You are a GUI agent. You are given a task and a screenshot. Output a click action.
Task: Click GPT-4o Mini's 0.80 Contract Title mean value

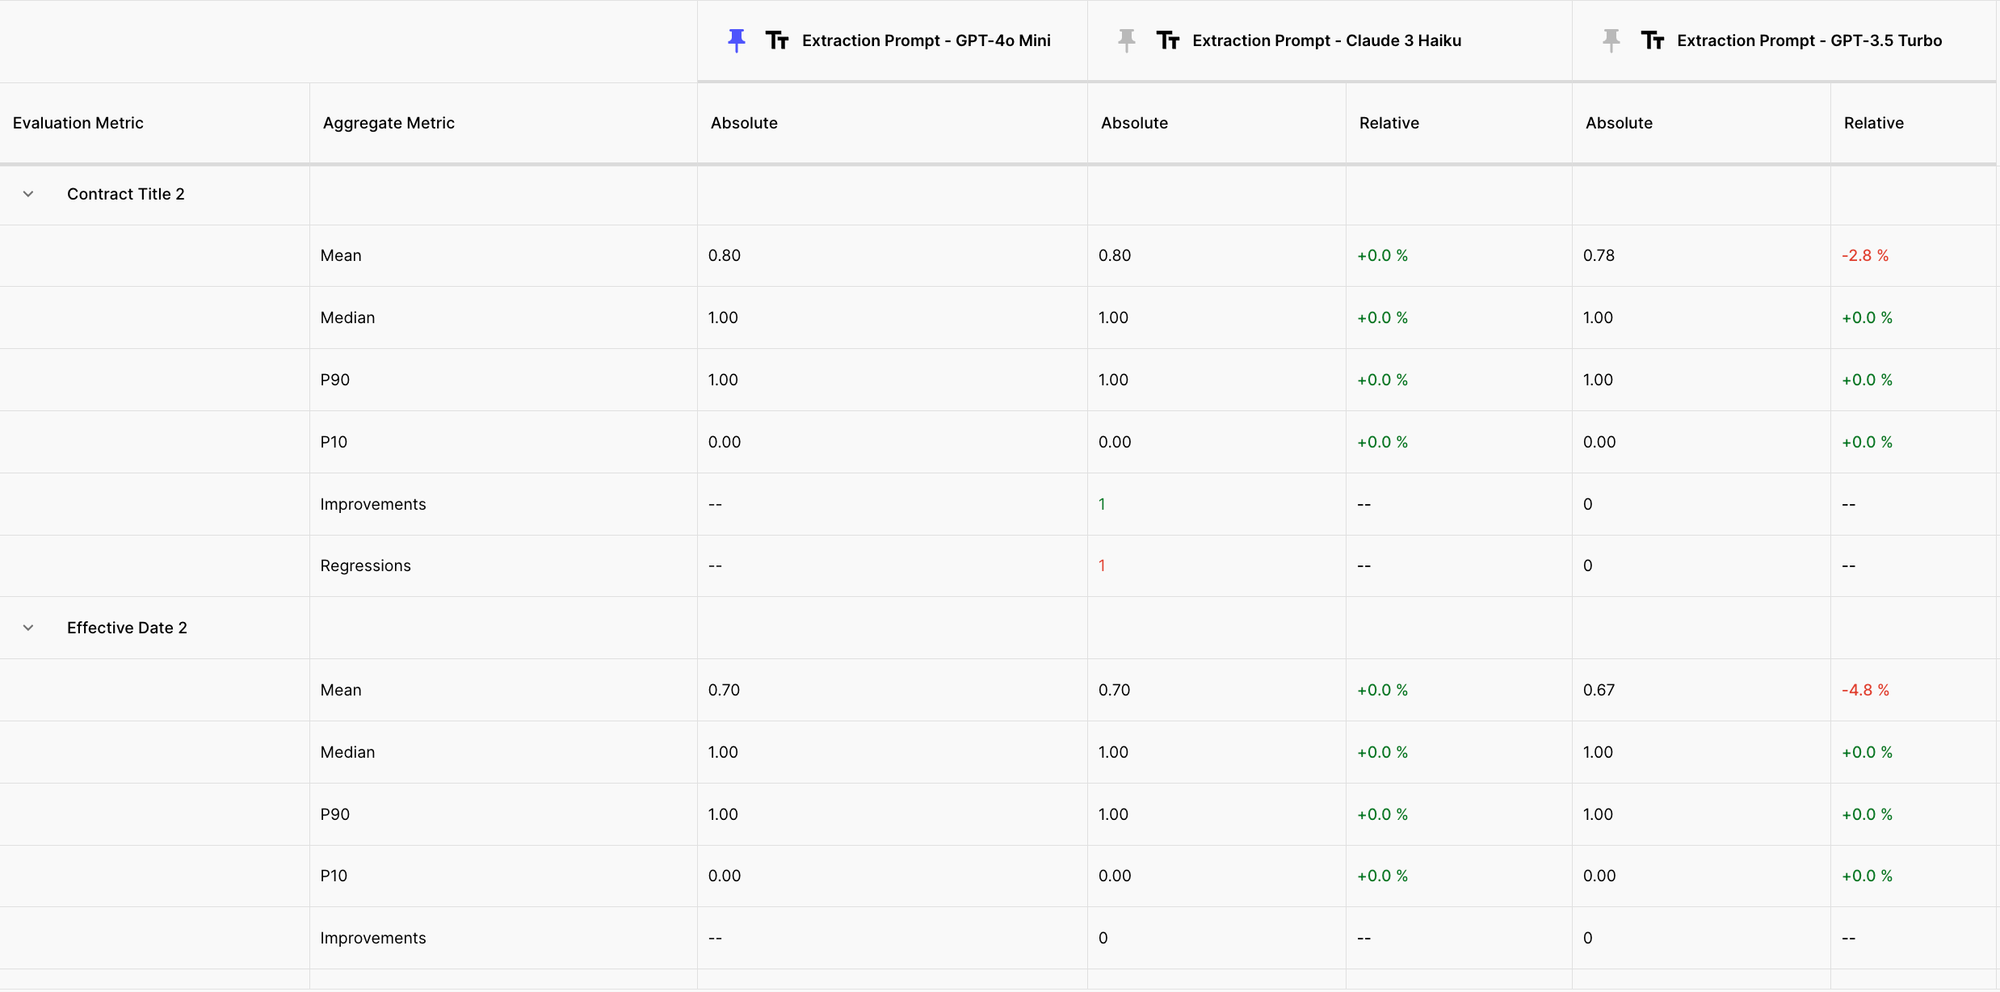click(x=724, y=256)
